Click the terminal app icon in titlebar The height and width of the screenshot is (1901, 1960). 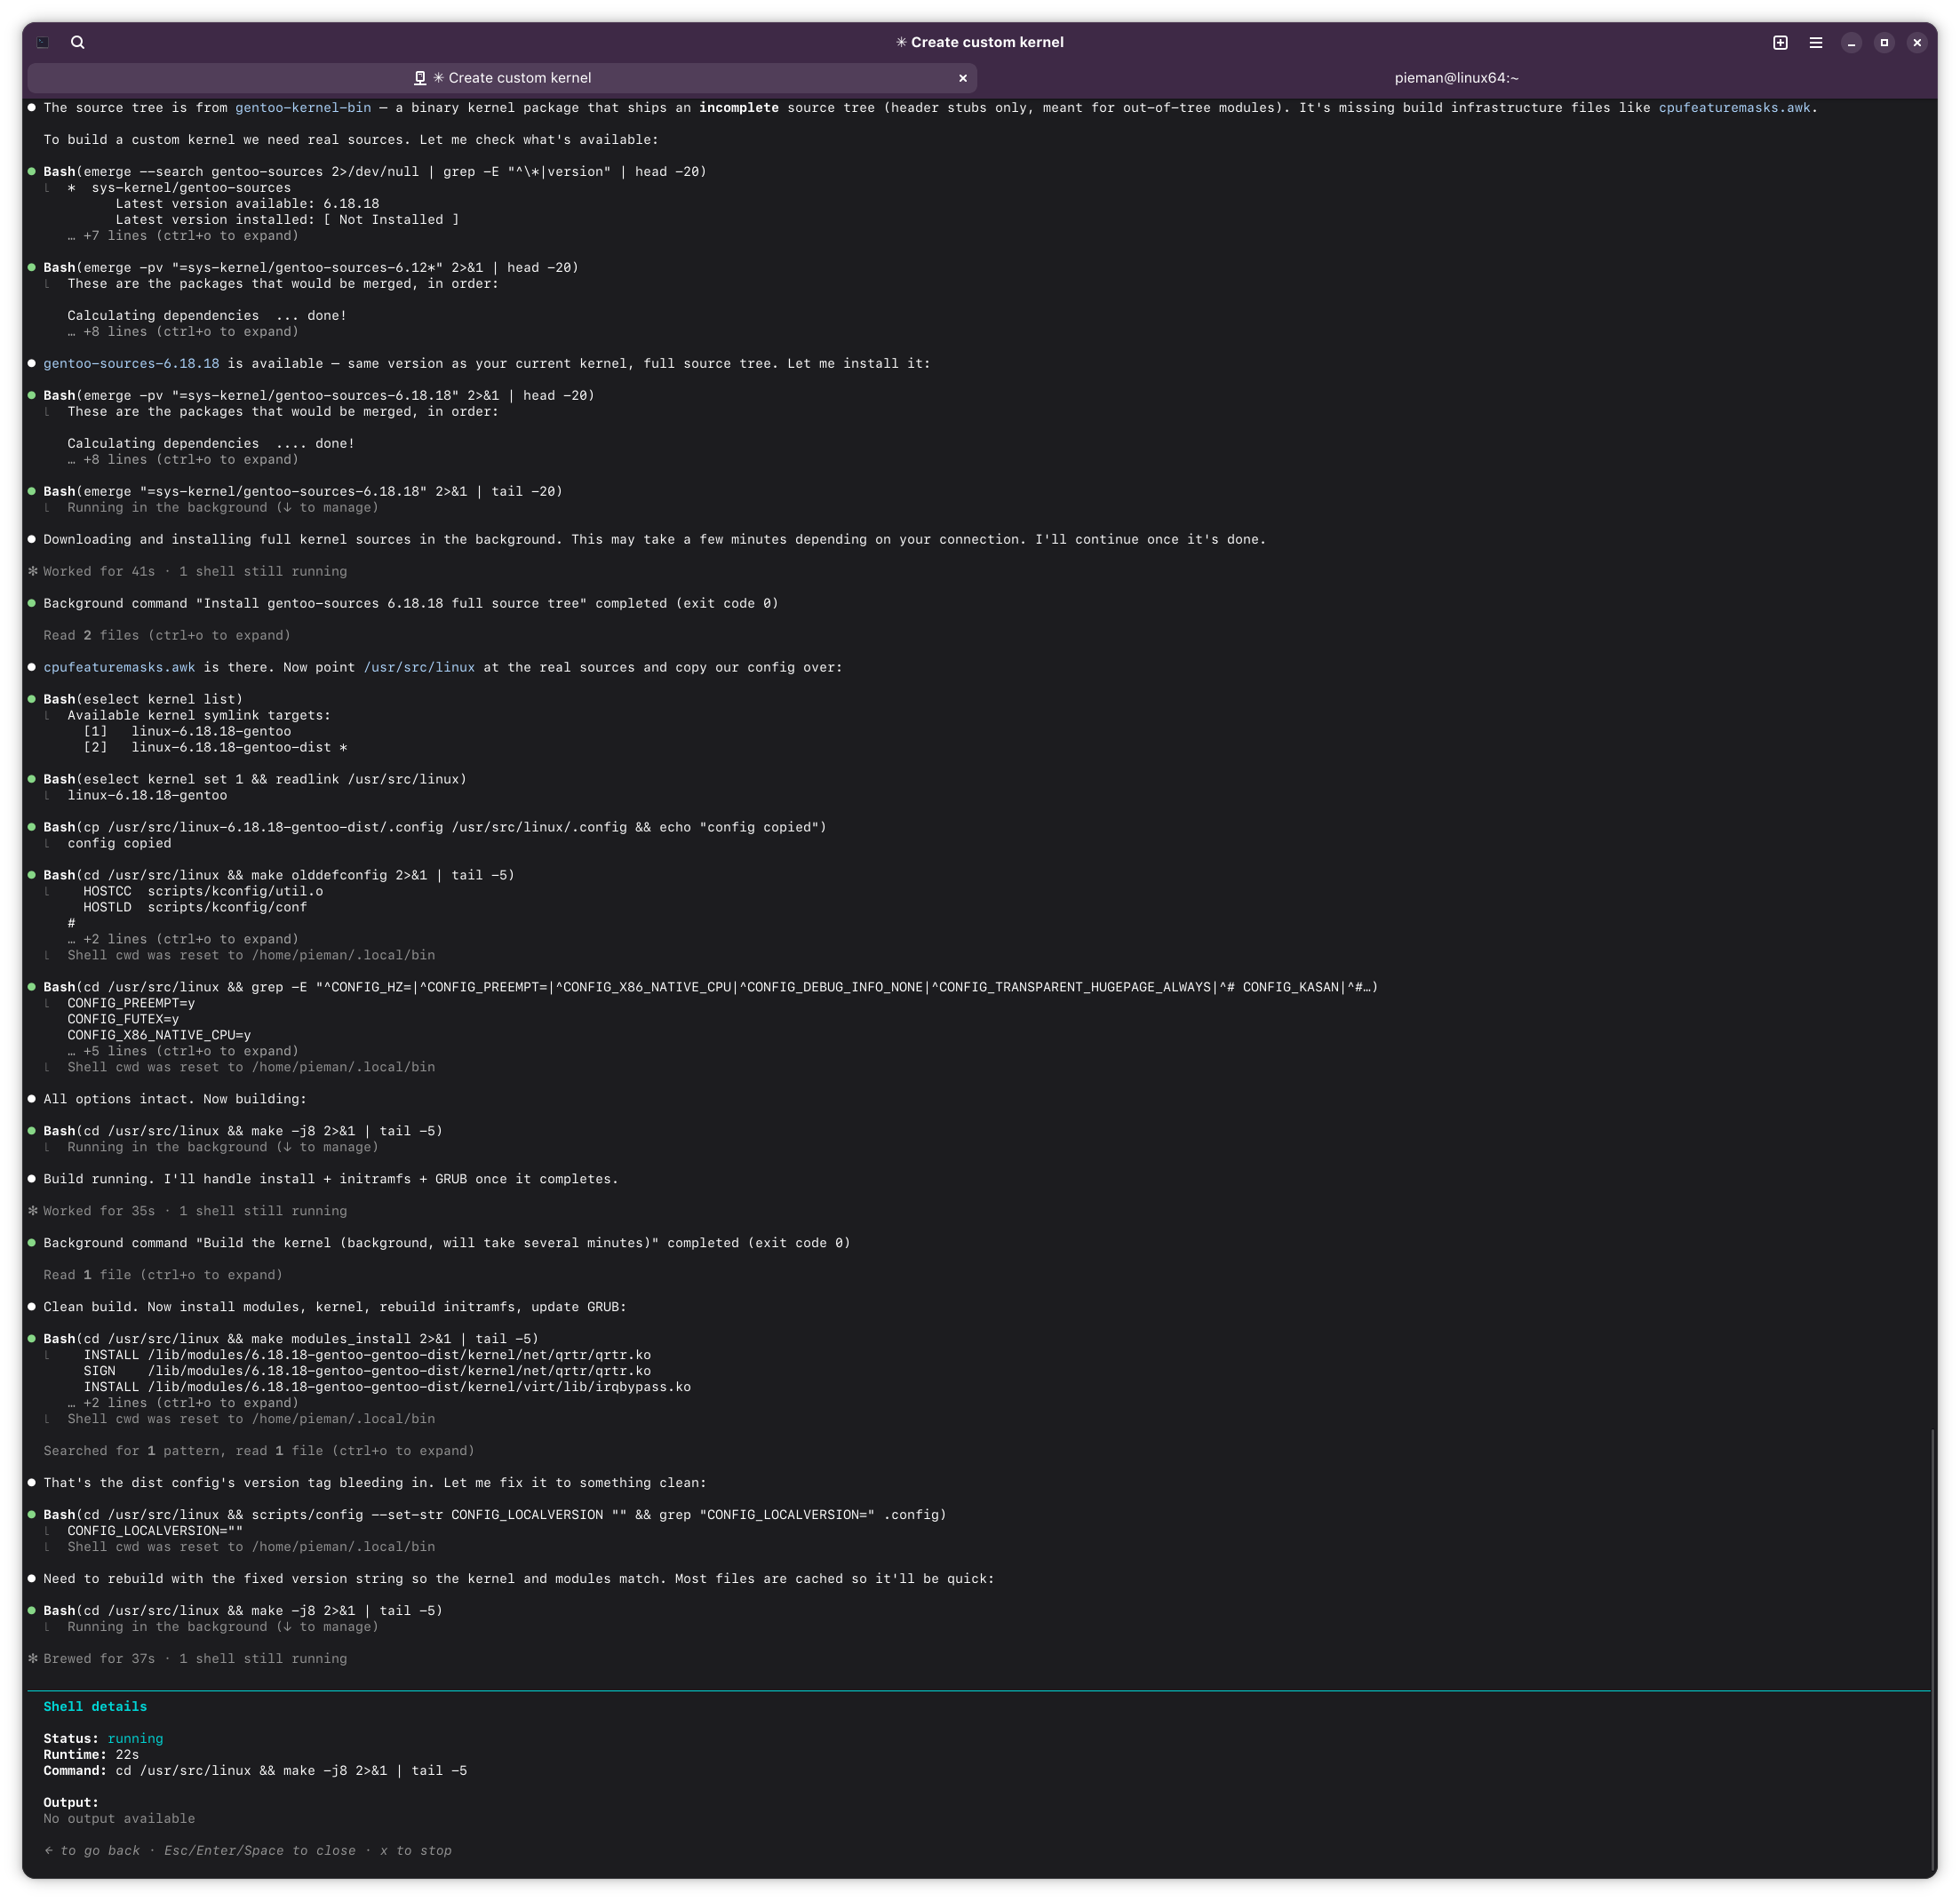[x=43, y=42]
